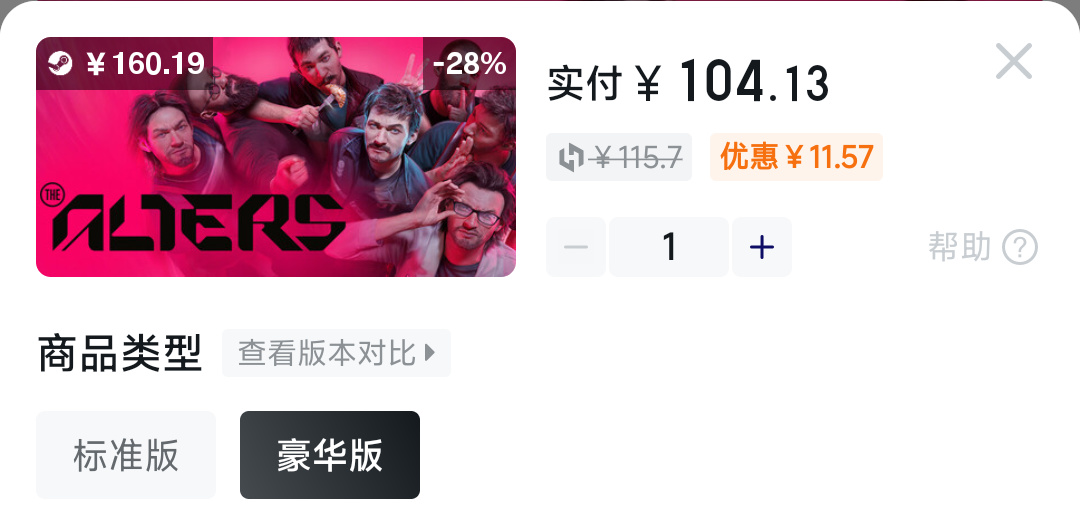Click the quantity field showing 1
The width and height of the screenshot is (1080, 530).
pos(669,247)
